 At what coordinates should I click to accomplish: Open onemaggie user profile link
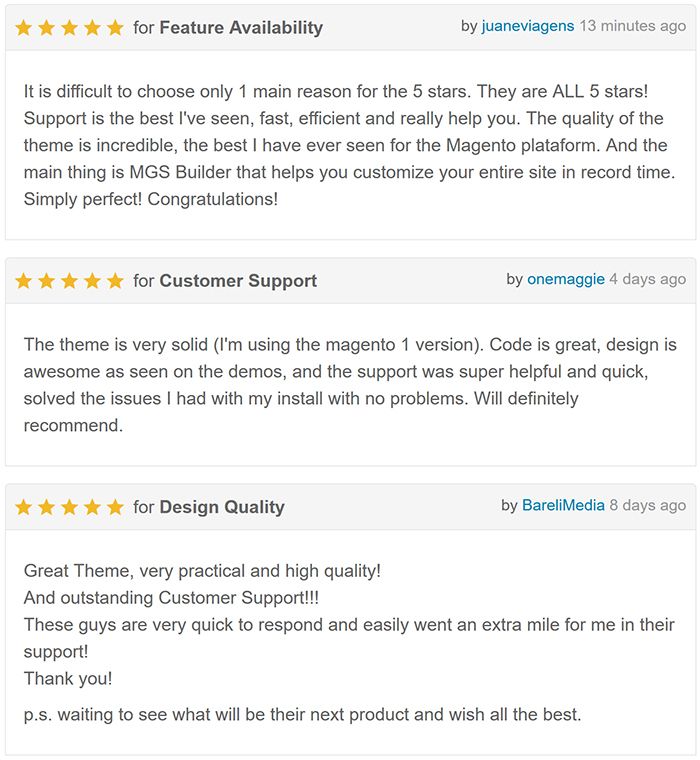coord(566,279)
